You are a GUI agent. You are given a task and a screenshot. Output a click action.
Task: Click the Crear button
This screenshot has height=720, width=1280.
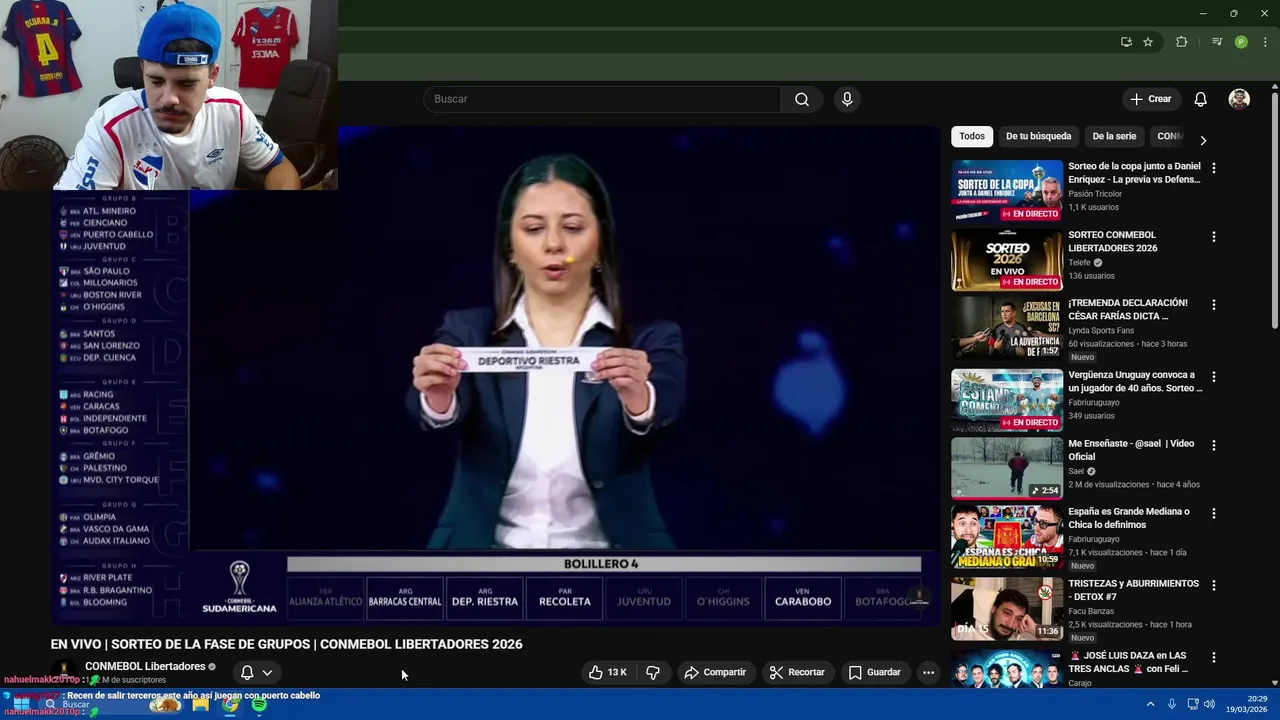1151,99
